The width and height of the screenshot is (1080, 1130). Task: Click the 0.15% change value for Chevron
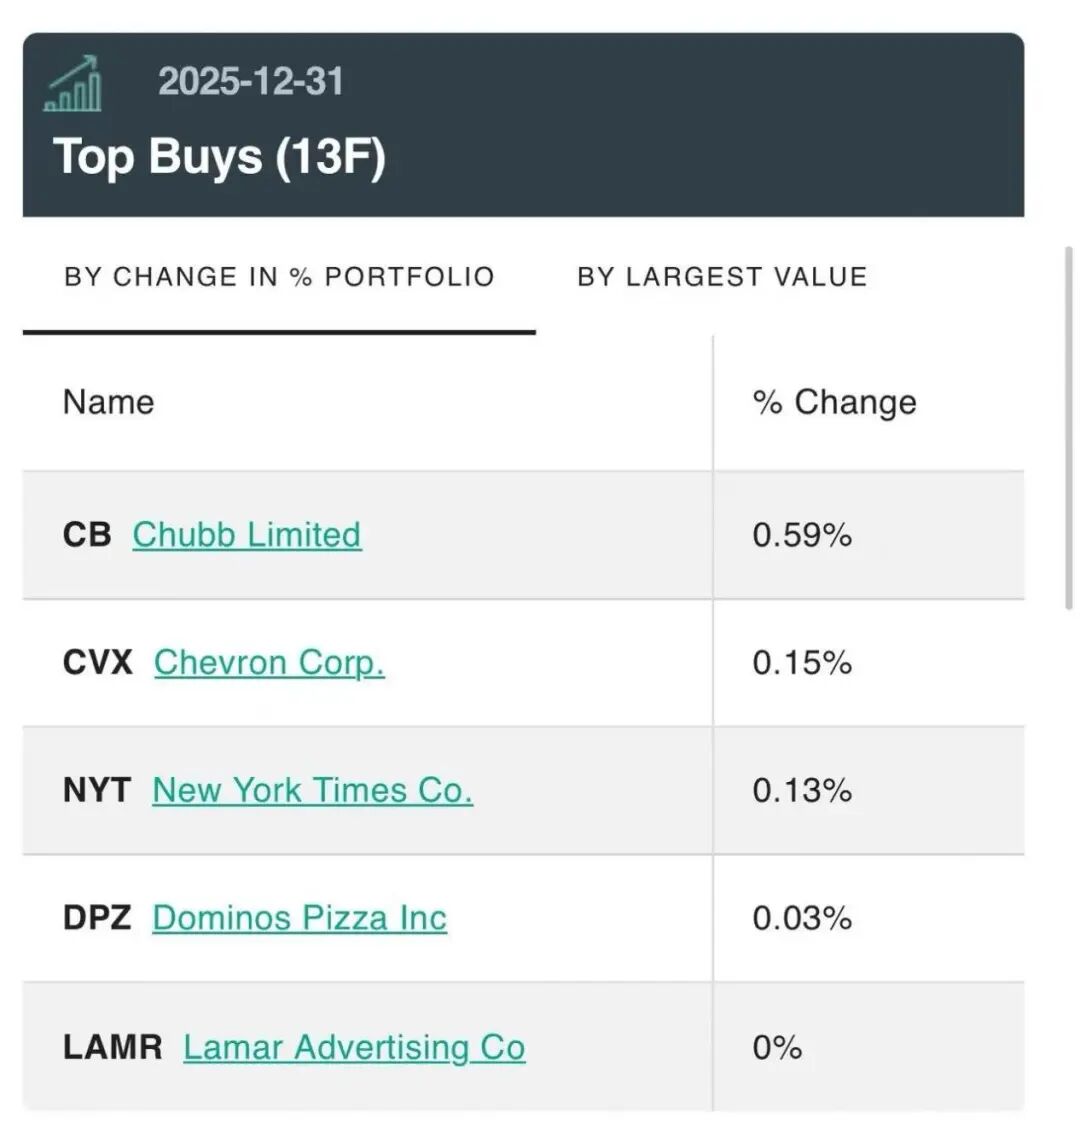coord(802,662)
